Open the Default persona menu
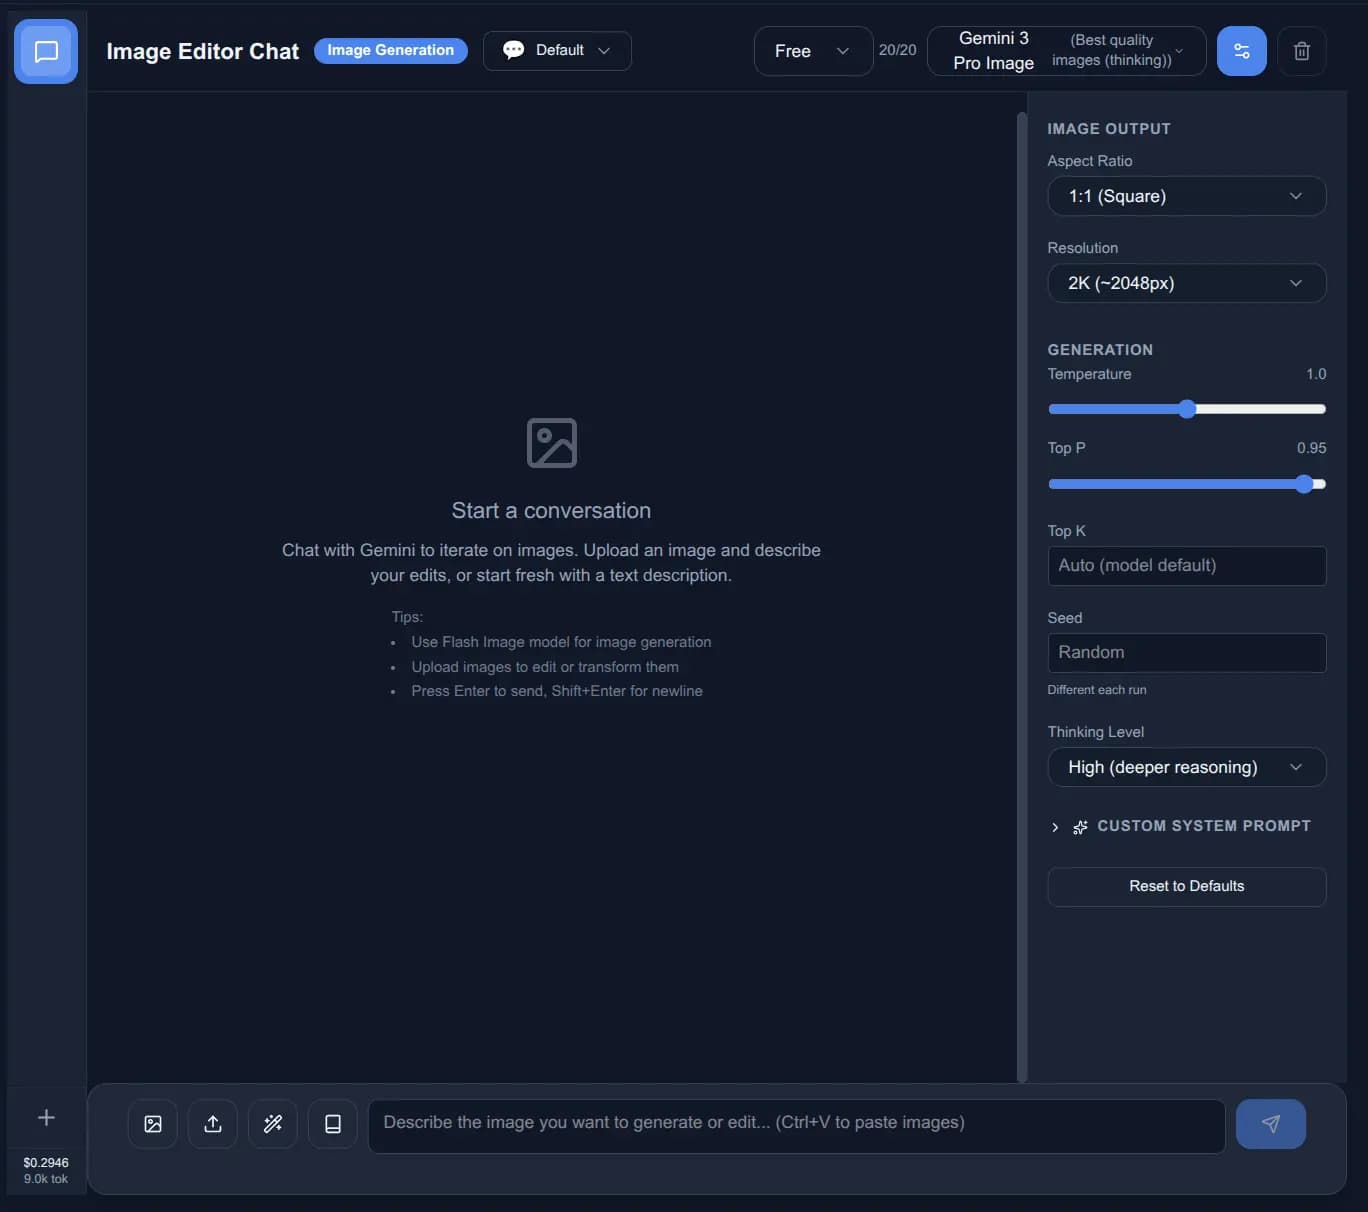 pyautogui.click(x=556, y=50)
